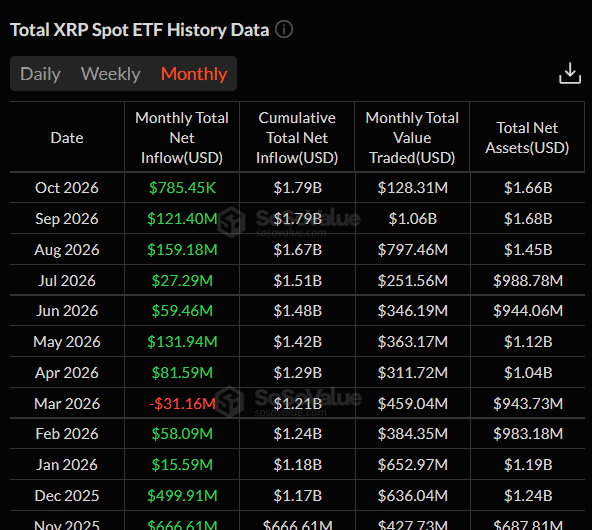Click the $121.40M inflow value
Image resolution: width=592 pixels, height=530 pixels.
tap(182, 219)
